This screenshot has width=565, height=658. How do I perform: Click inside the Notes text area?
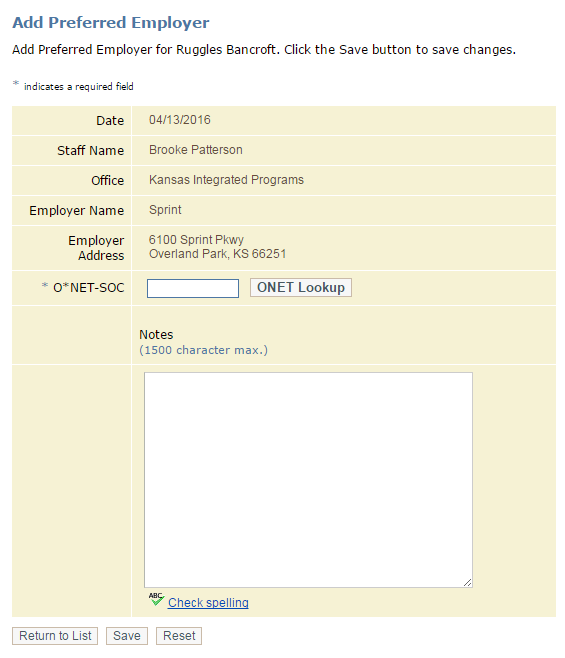click(x=308, y=480)
